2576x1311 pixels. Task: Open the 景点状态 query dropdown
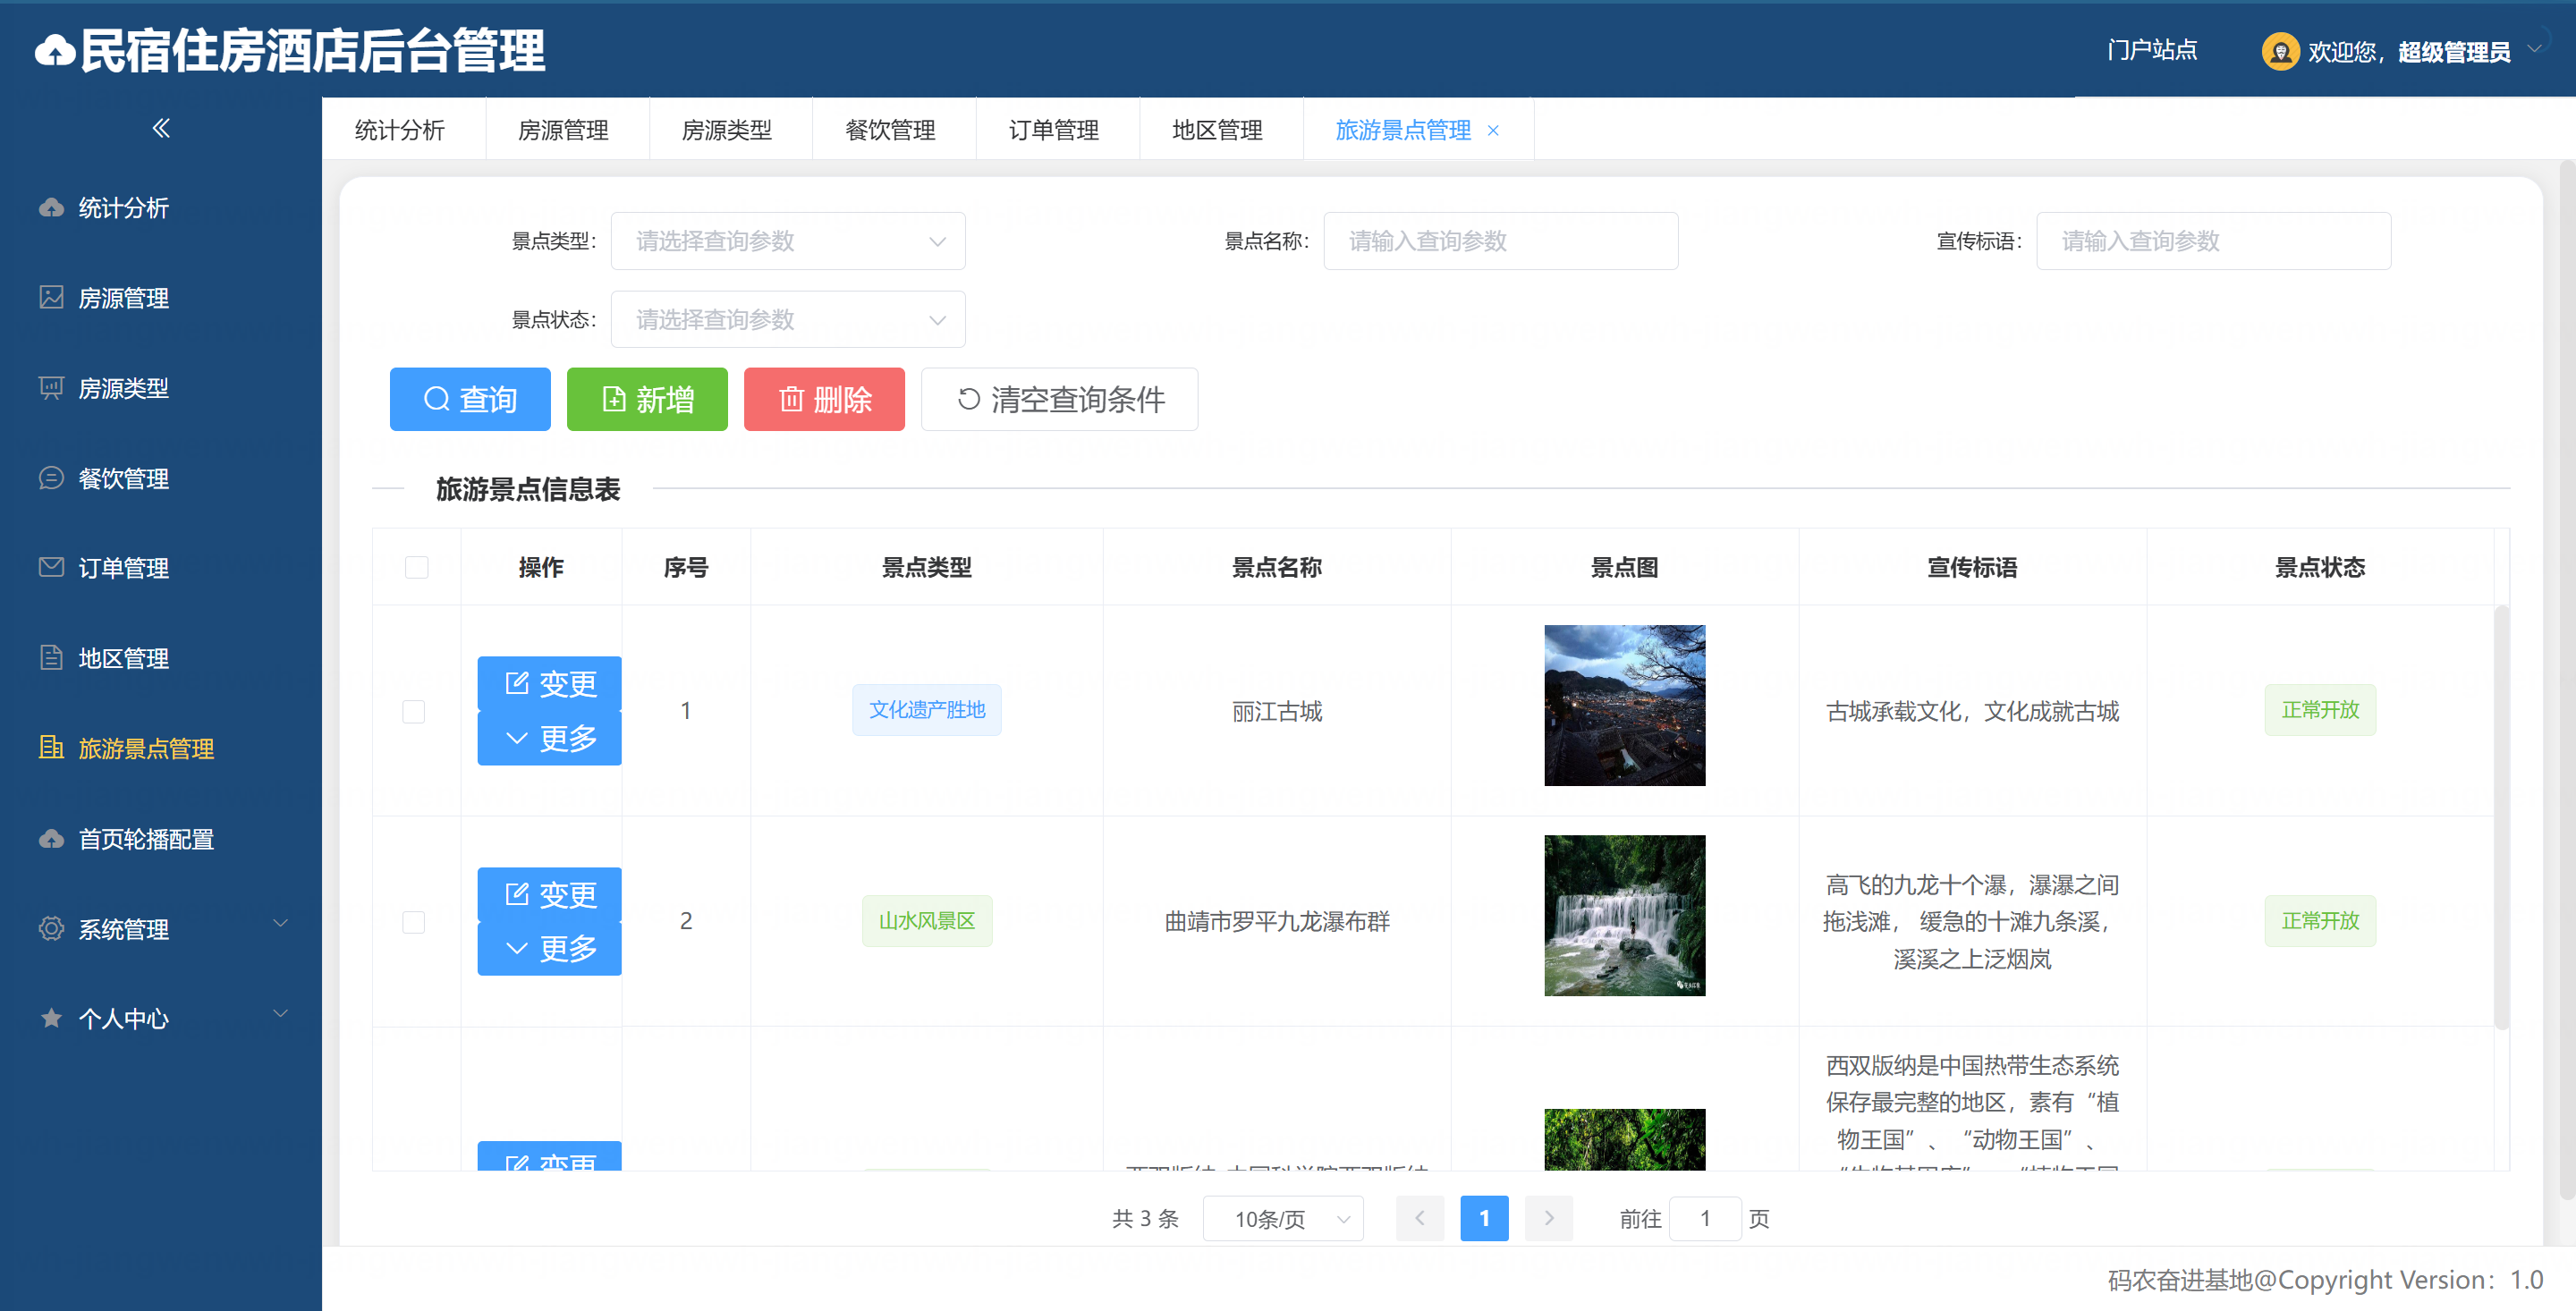pos(787,320)
